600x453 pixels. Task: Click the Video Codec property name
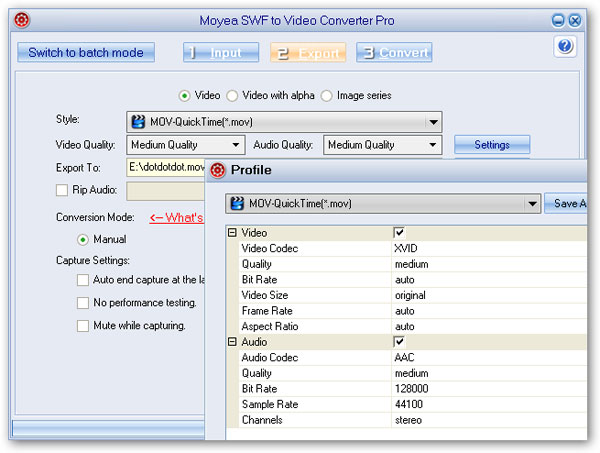click(270, 248)
